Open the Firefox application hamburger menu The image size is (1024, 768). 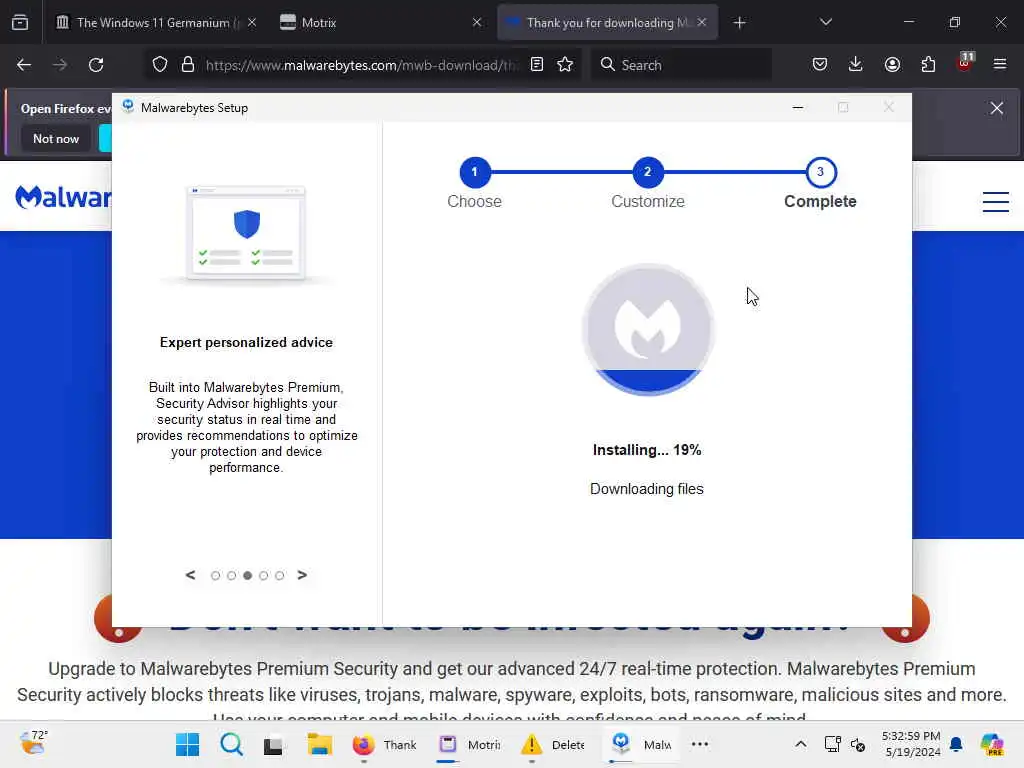[1000, 65]
